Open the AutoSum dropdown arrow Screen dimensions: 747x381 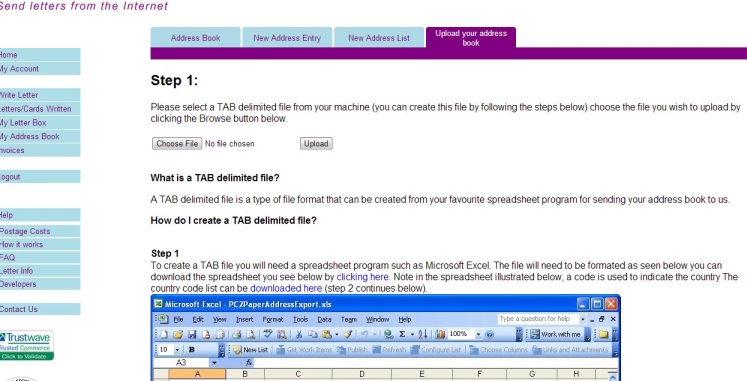tap(412, 334)
